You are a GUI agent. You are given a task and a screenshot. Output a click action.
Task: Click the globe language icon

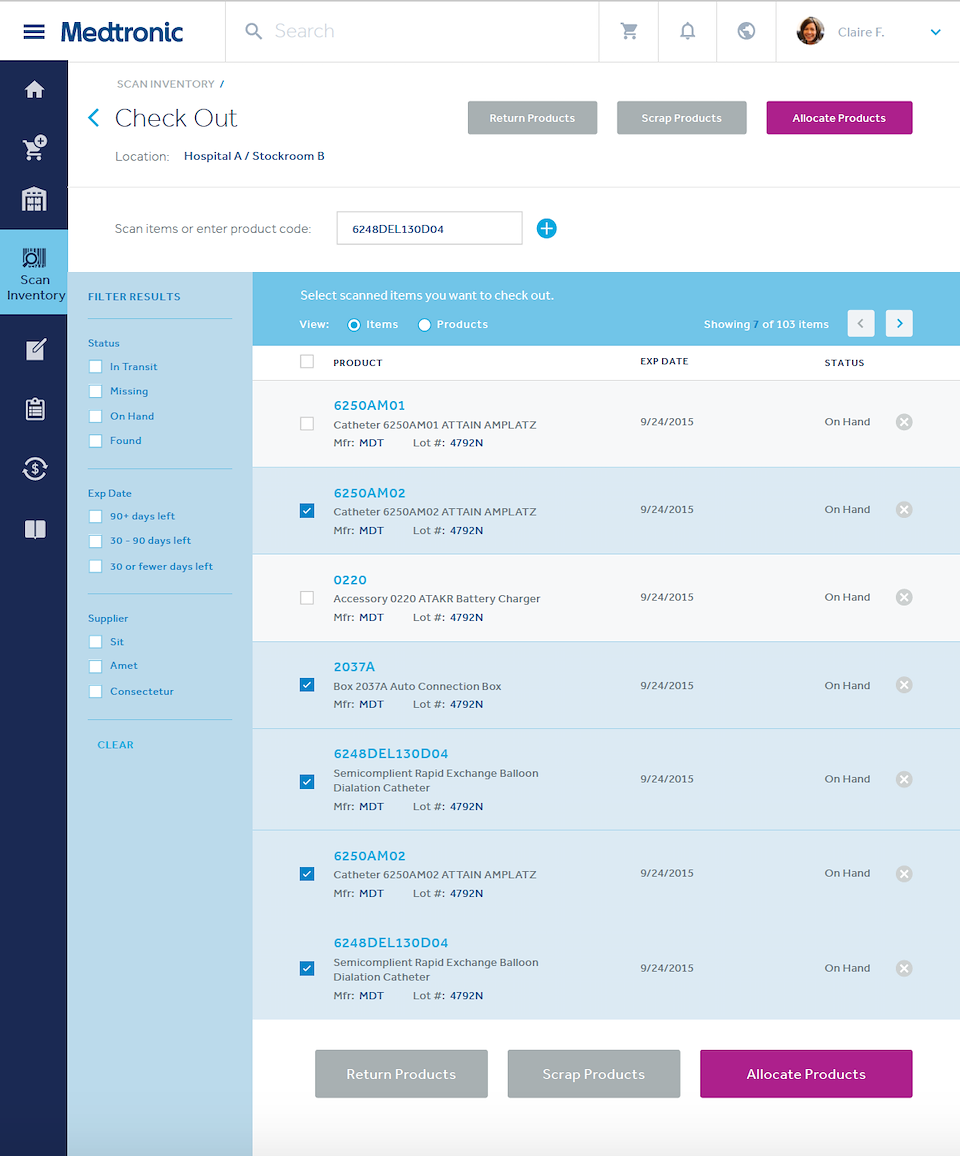746,31
